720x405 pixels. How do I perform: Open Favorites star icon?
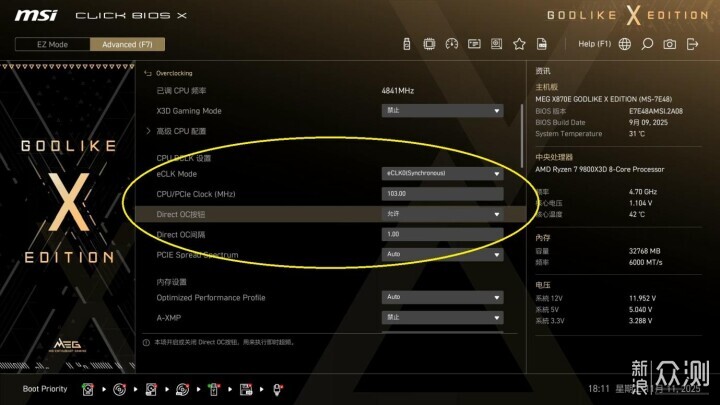pyautogui.click(x=519, y=44)
